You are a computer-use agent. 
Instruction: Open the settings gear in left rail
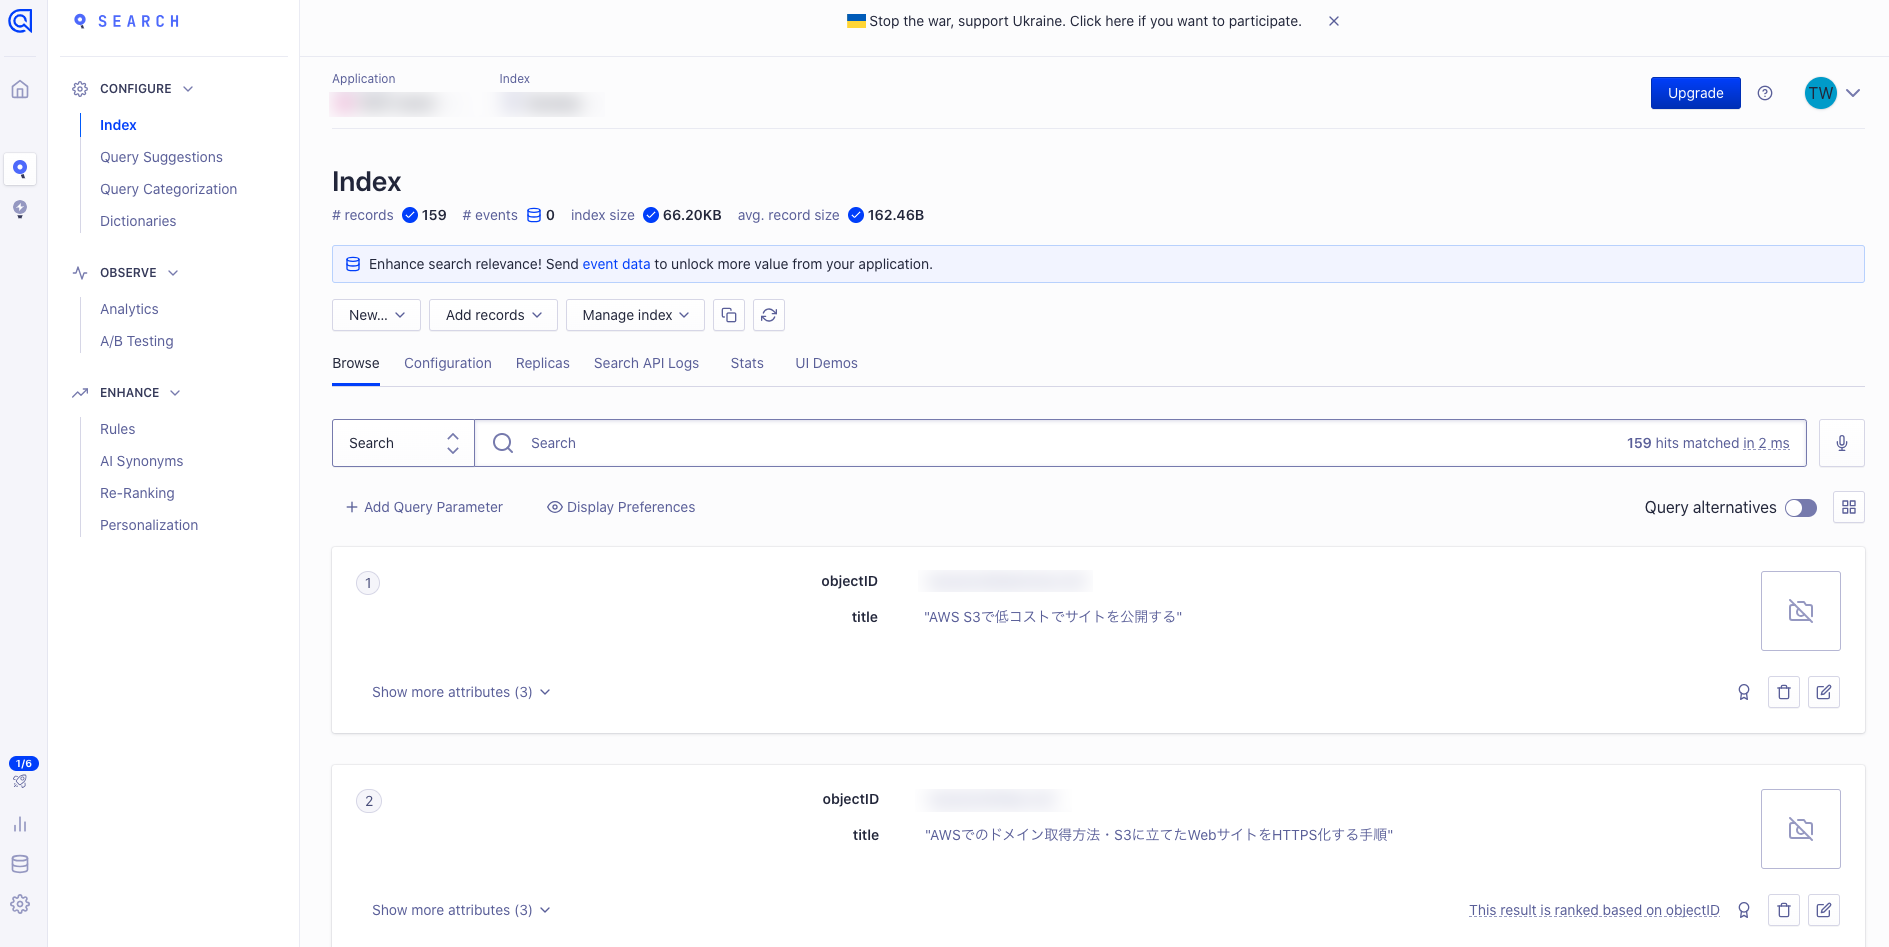click(20, 904)
